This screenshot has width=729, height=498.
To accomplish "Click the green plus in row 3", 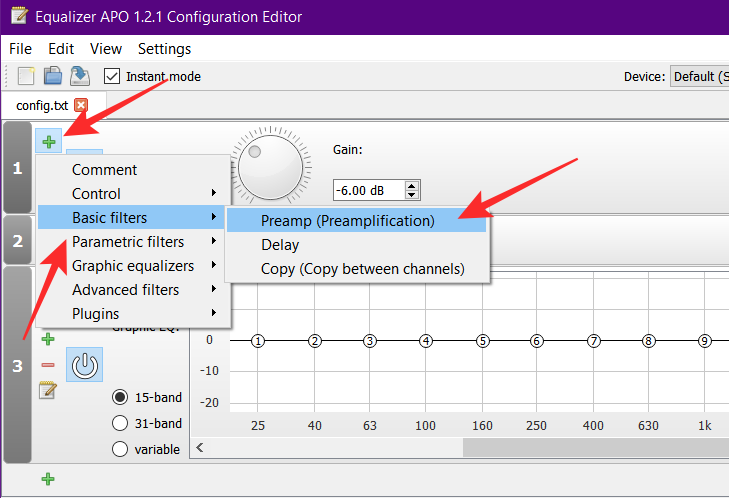I will 47,340.
